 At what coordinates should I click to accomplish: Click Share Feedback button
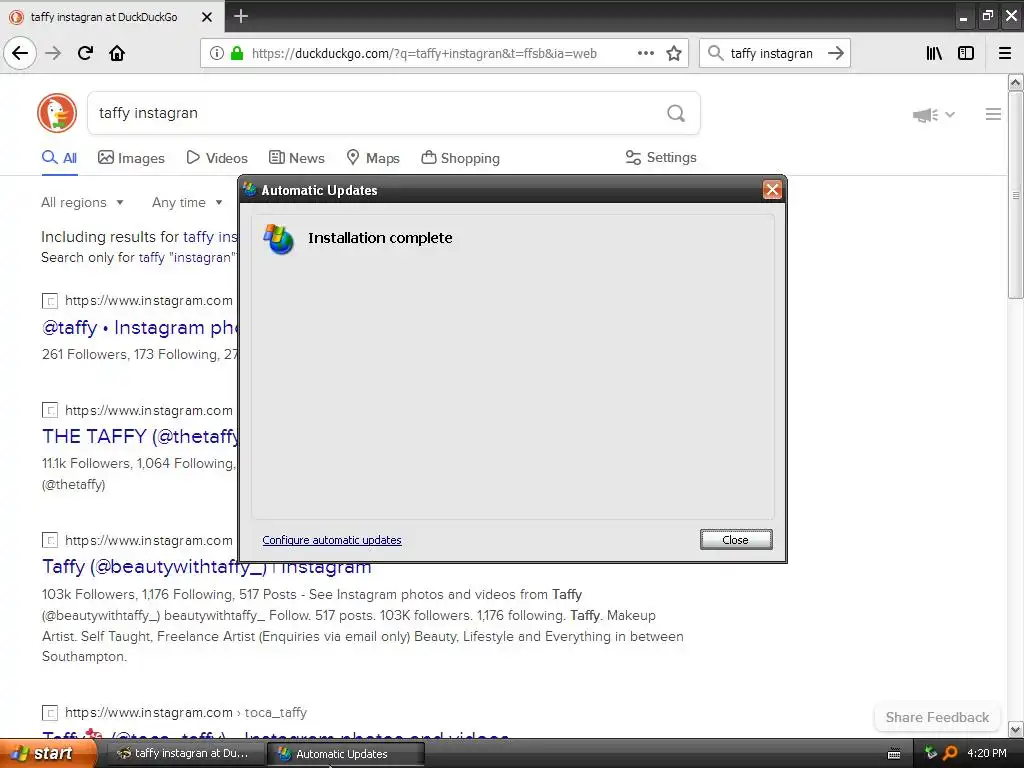click(937, 717)
